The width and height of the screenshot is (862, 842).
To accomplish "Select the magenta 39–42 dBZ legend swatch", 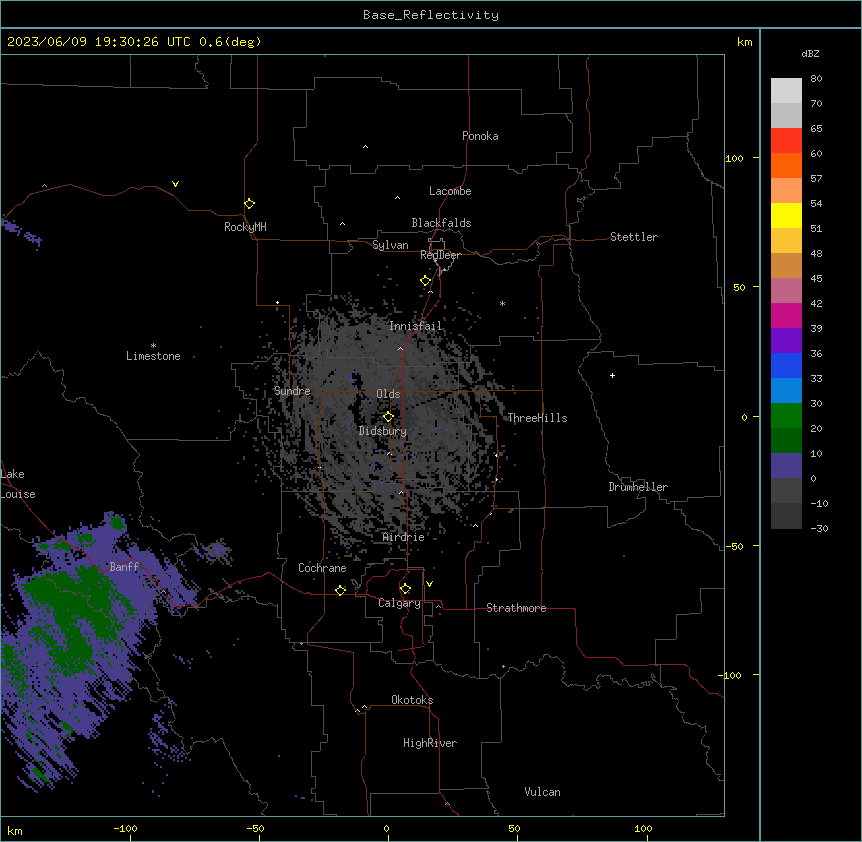I will (x=786, y=315).
